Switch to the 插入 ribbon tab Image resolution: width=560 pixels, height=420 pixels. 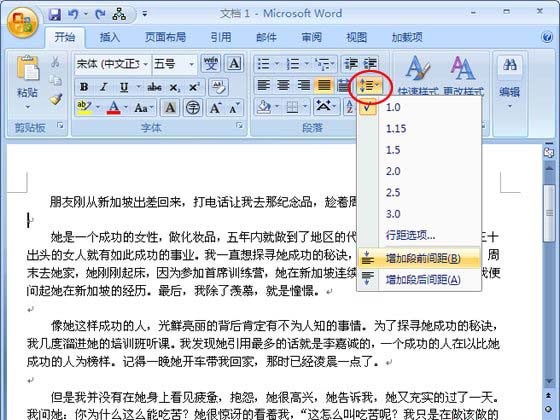(x=109, y=37)
